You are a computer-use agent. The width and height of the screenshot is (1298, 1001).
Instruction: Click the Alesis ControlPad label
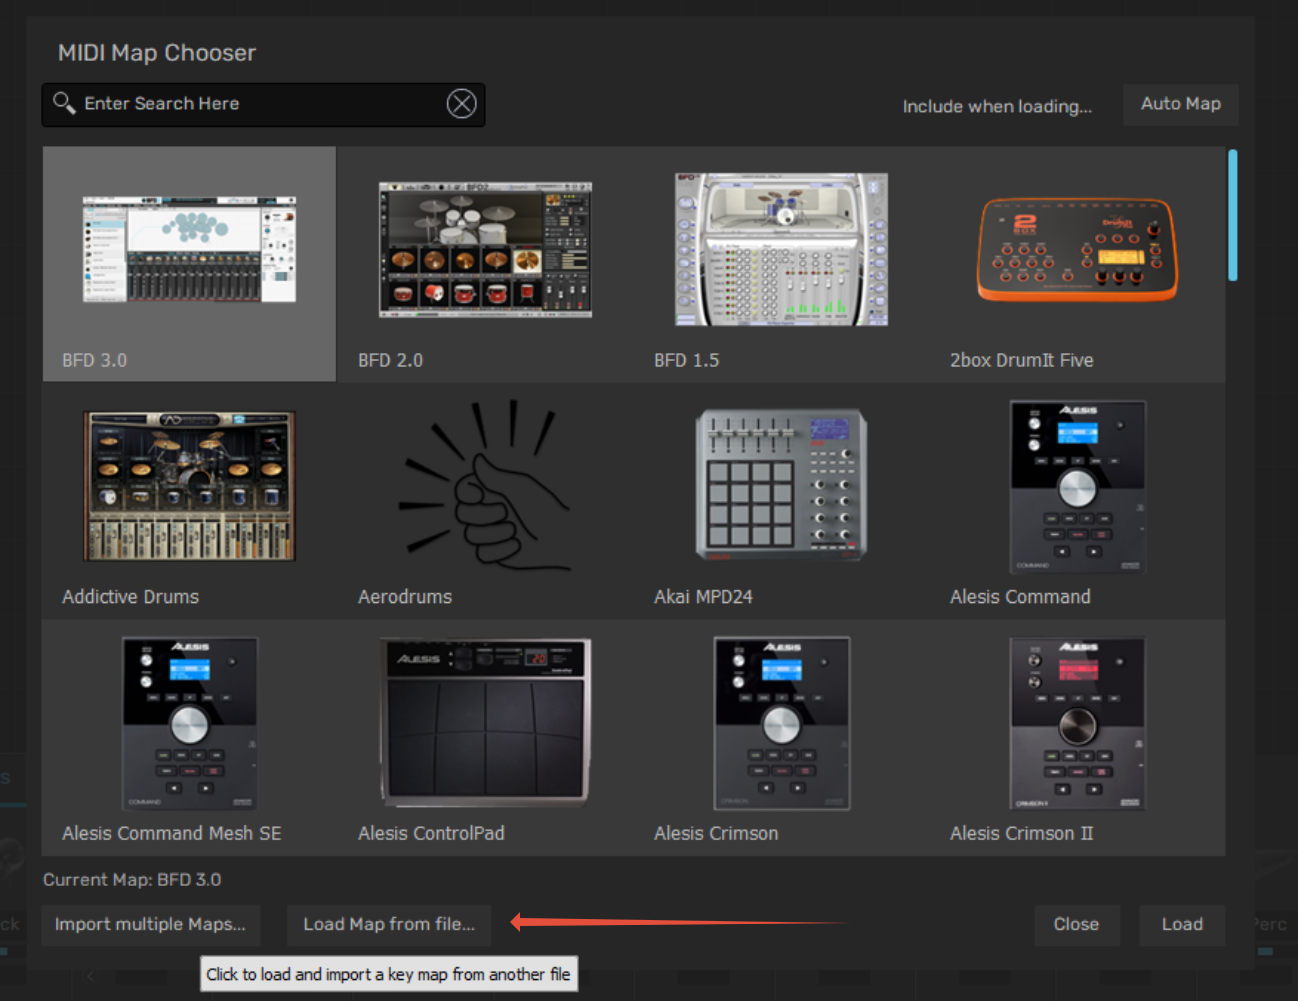pos(432,834)
